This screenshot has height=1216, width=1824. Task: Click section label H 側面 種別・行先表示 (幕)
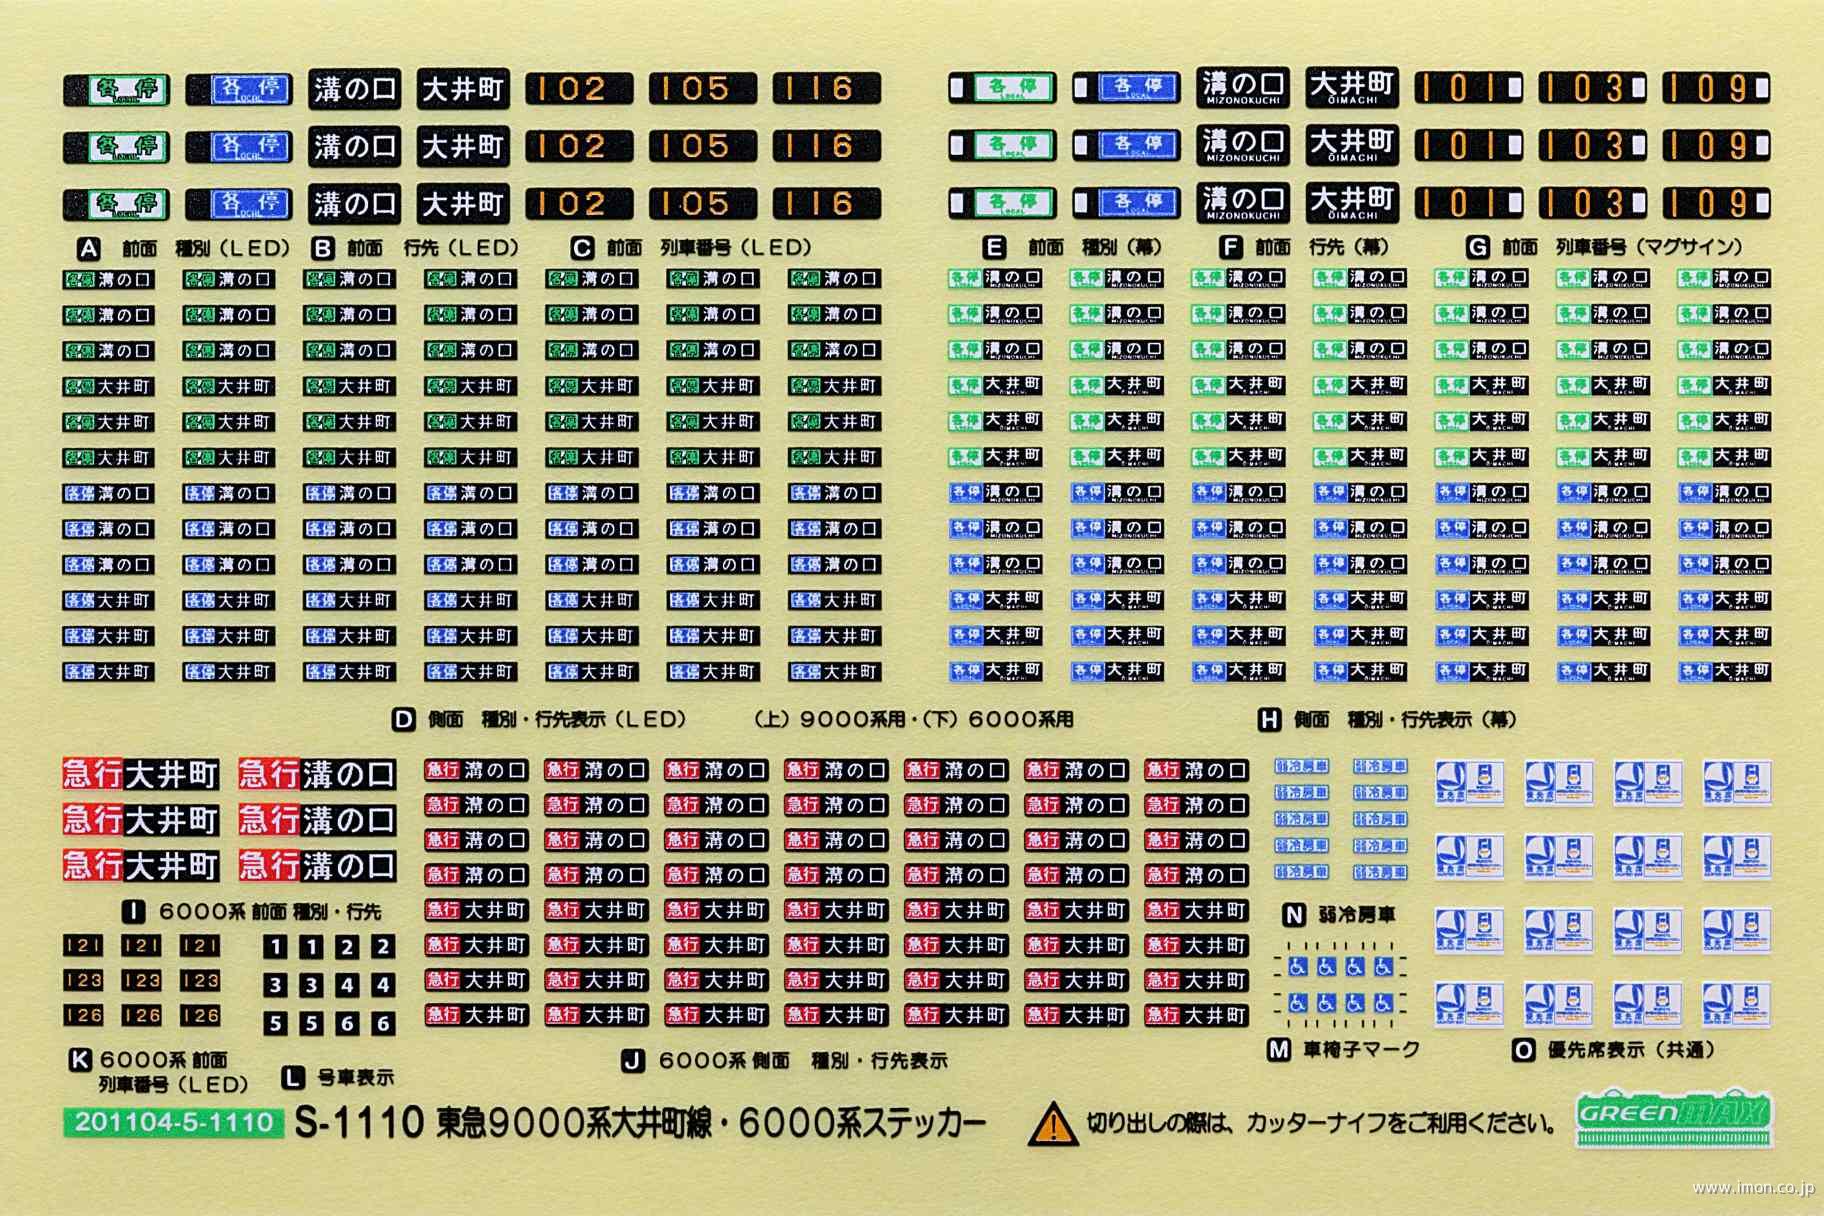point(1387,719)
